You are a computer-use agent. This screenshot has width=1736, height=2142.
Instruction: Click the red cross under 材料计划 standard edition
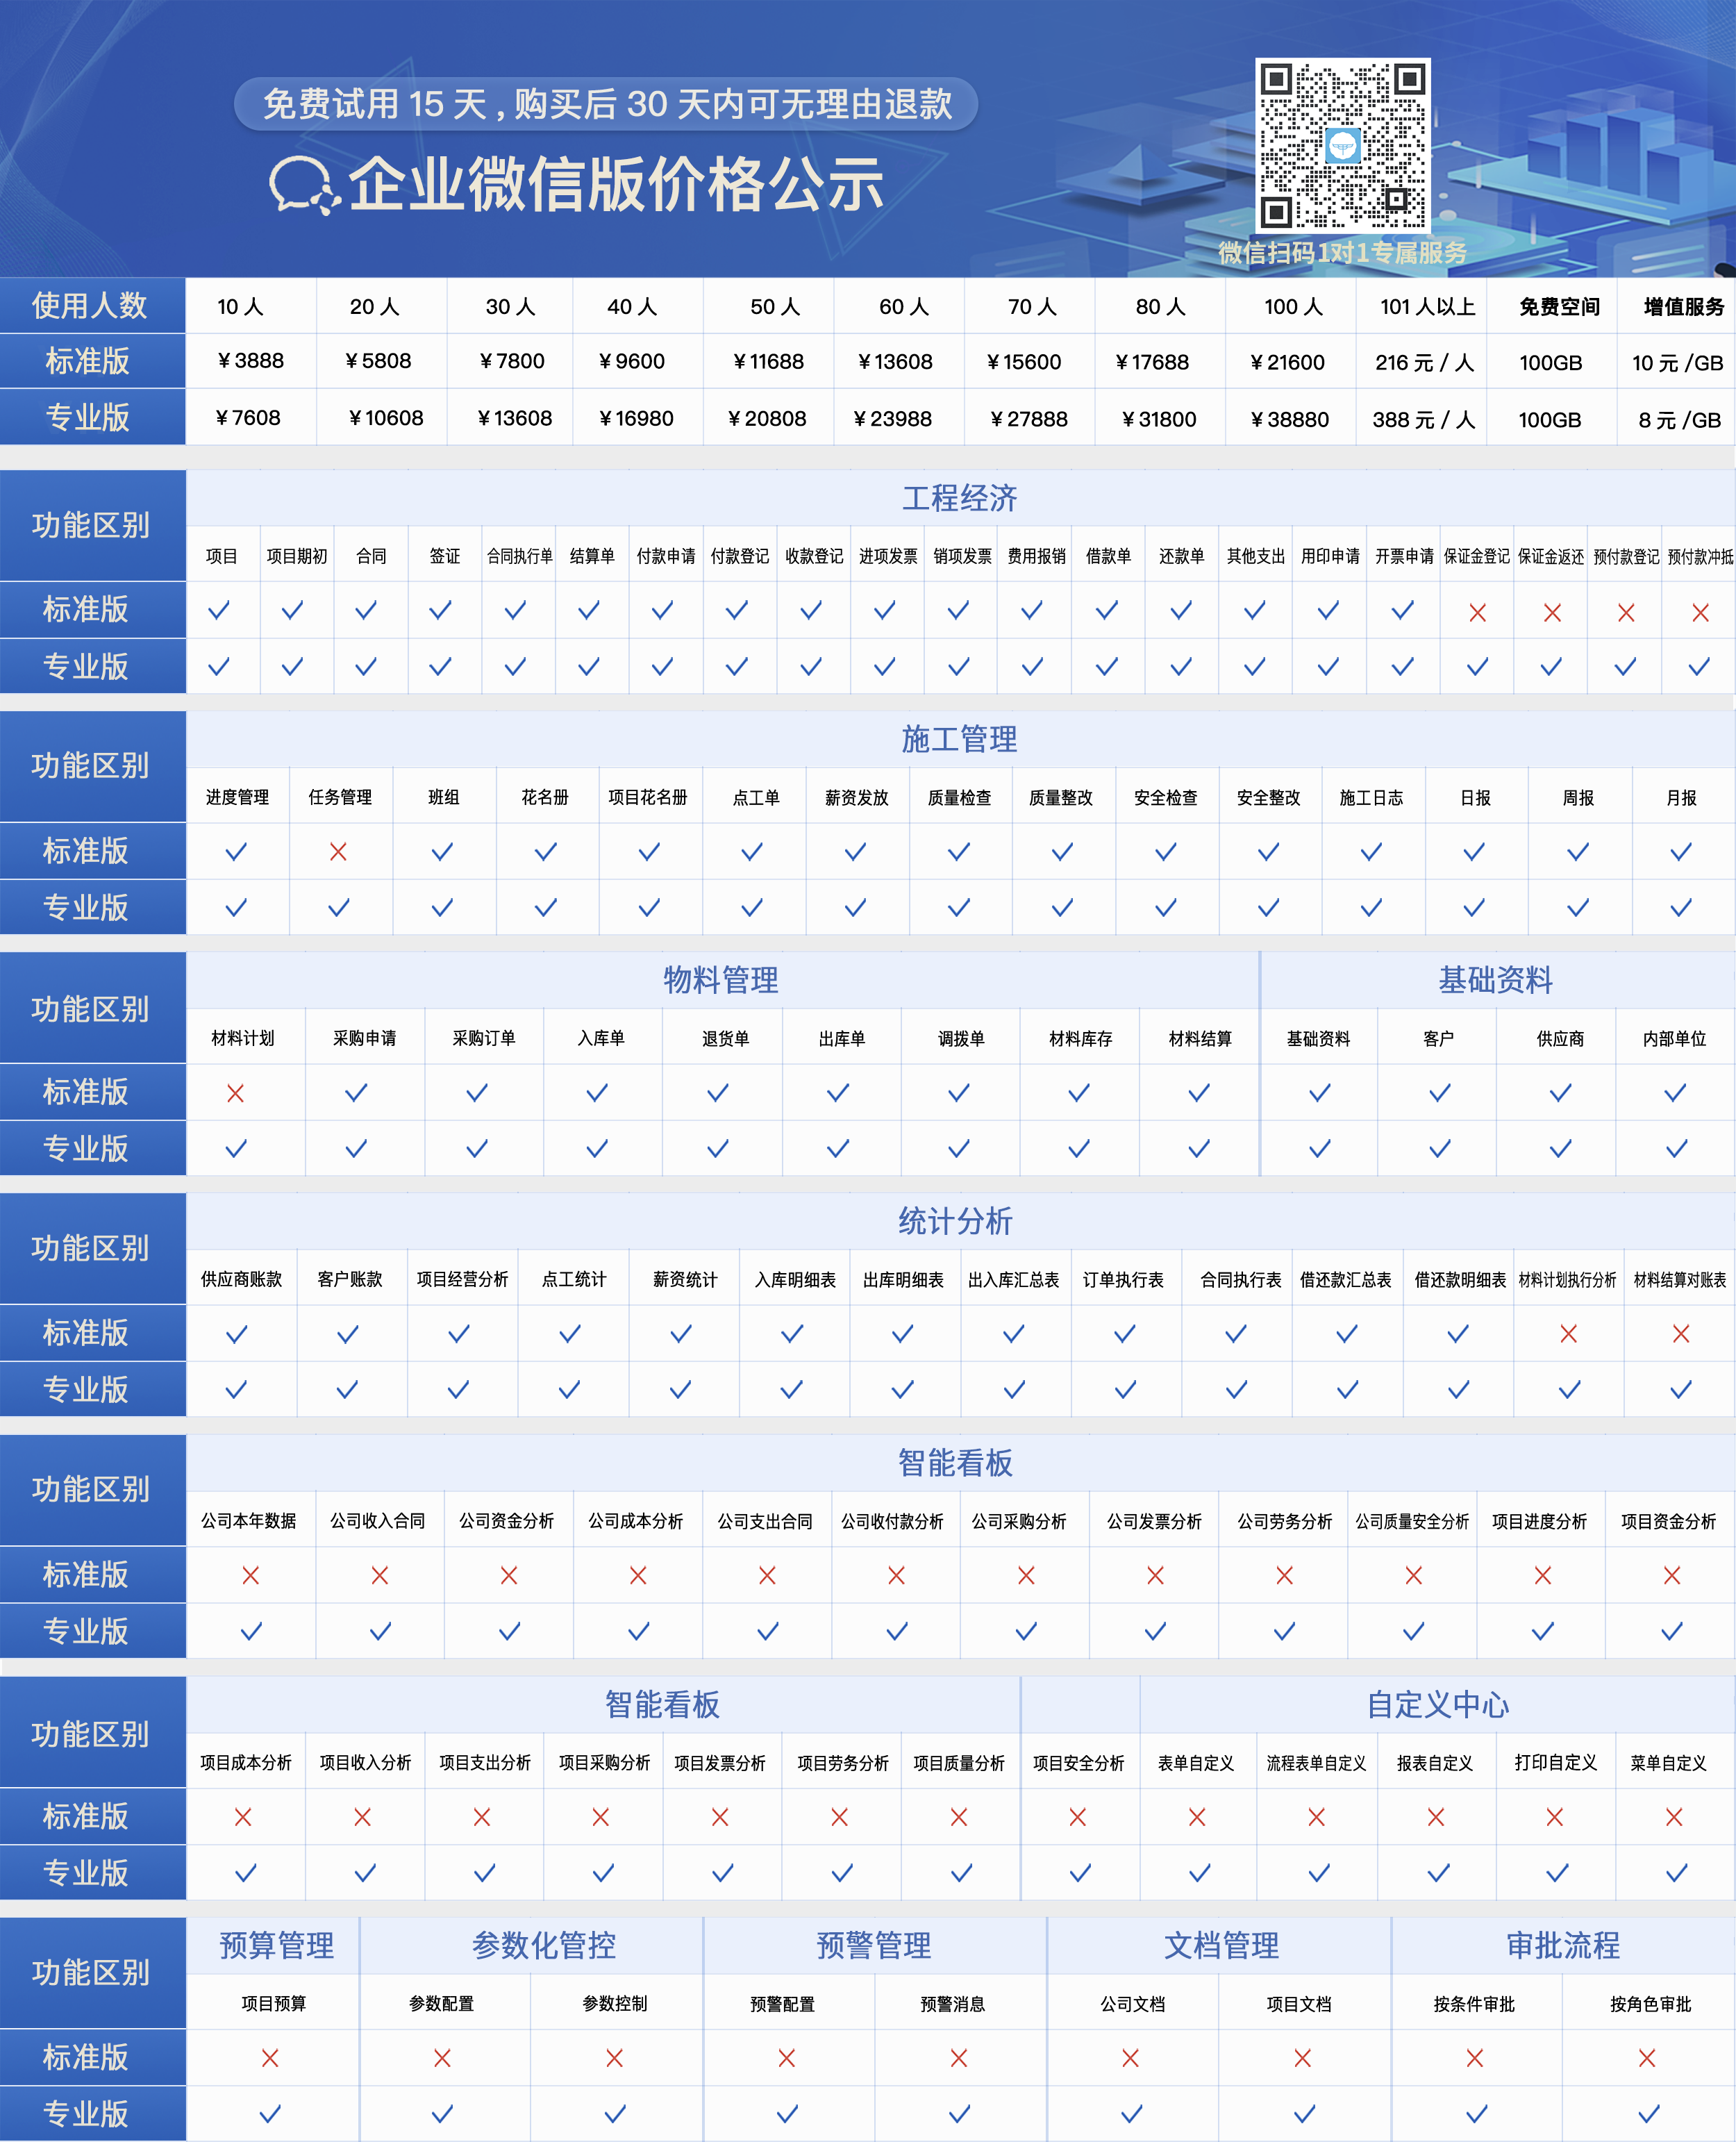[235, 1094]
